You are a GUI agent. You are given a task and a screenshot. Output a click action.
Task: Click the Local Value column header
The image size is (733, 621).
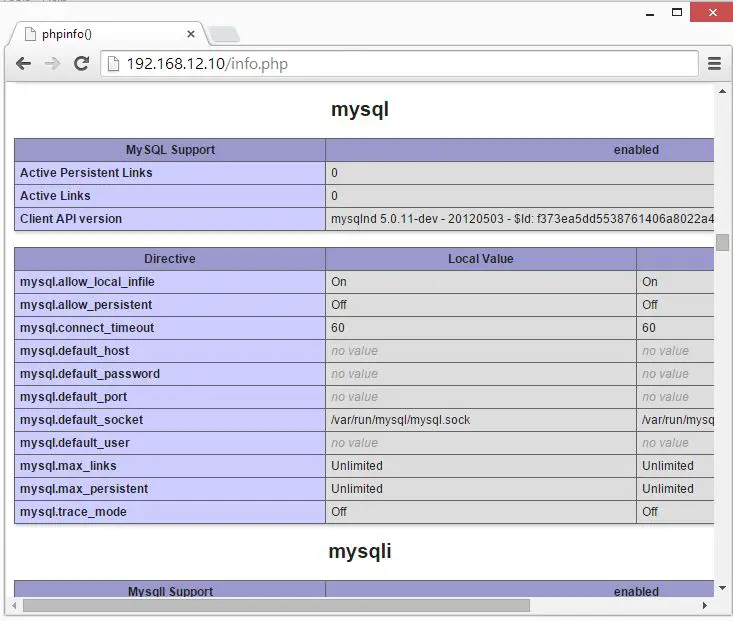481,259
